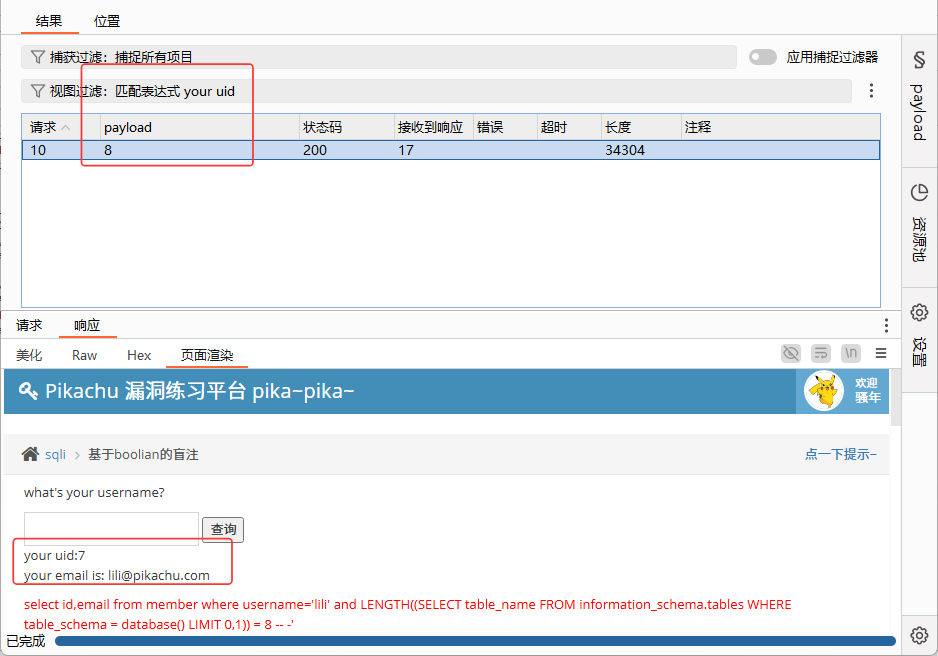Open the sqli breadcrumb link
Image resolution: width=938 pixels, height=656 pixels.
[x=55, y=454]
